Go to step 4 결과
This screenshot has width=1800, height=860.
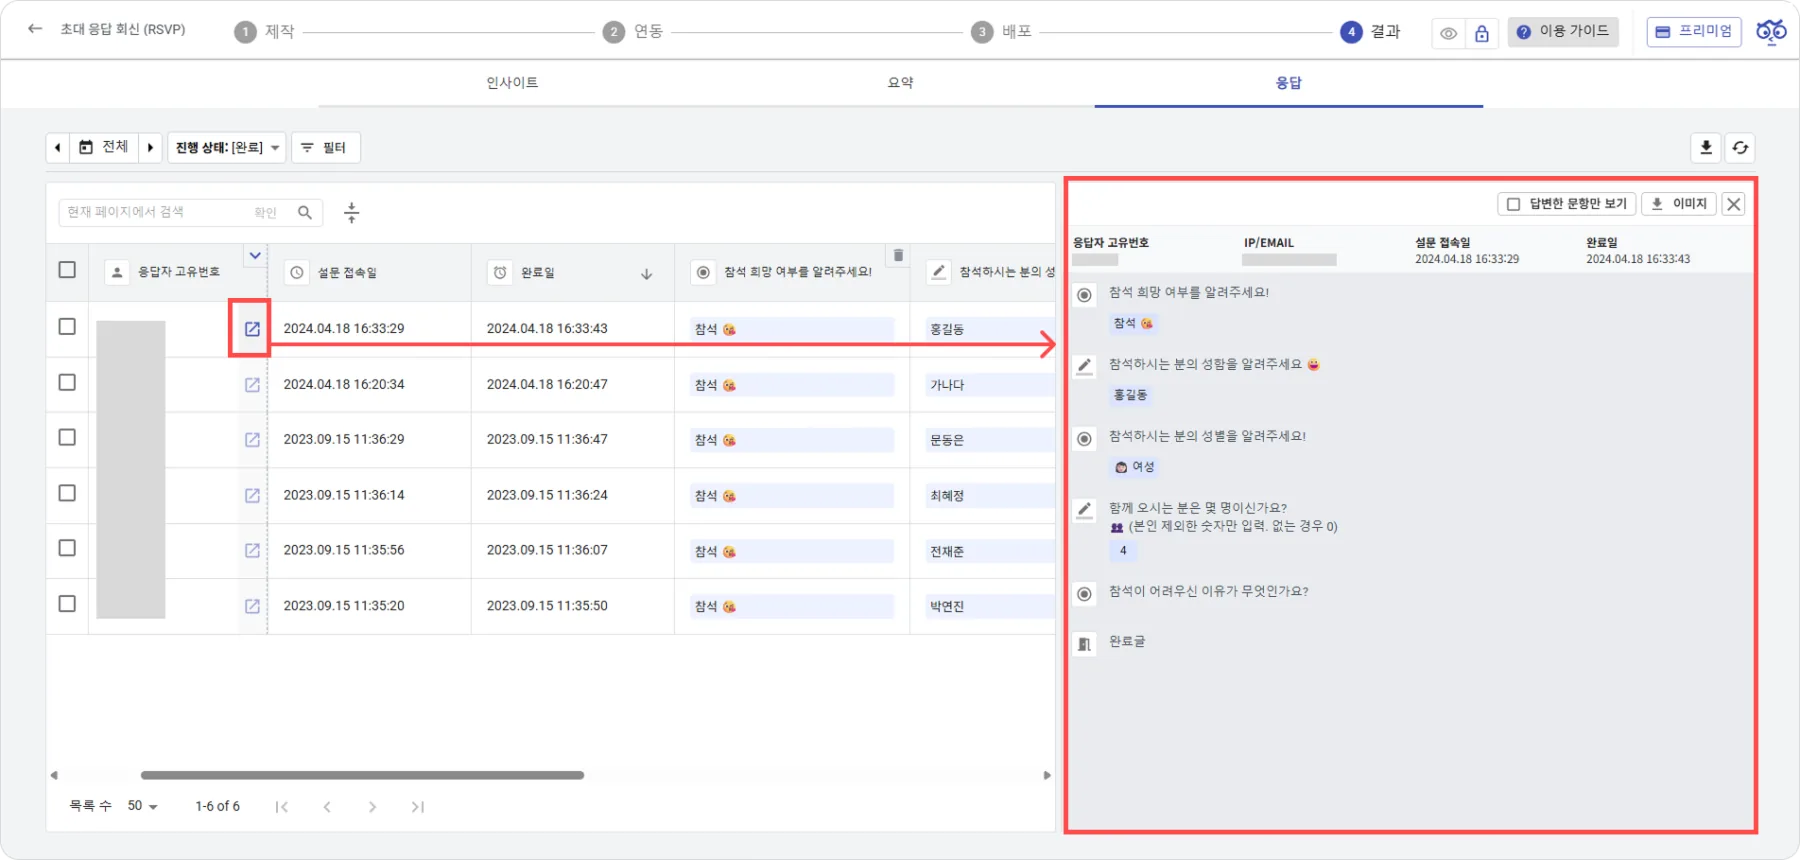click(x=1371, y=32)
